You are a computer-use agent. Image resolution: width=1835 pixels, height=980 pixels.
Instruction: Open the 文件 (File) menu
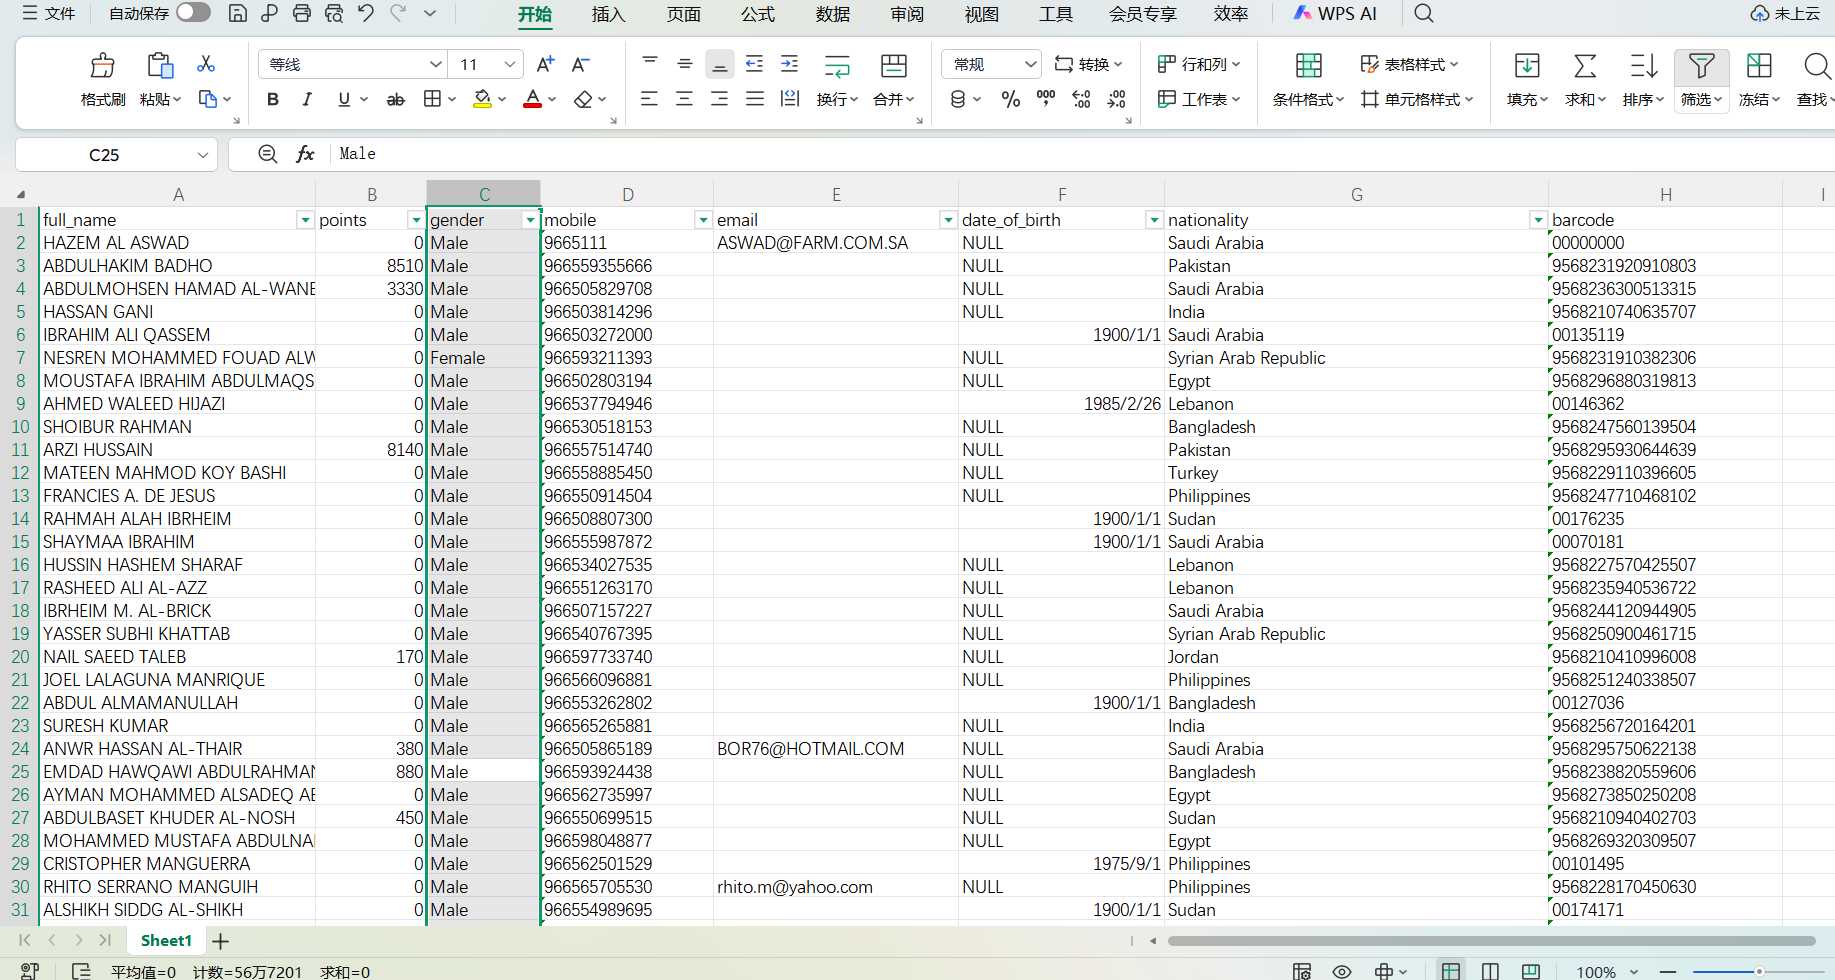click(50, 13)
